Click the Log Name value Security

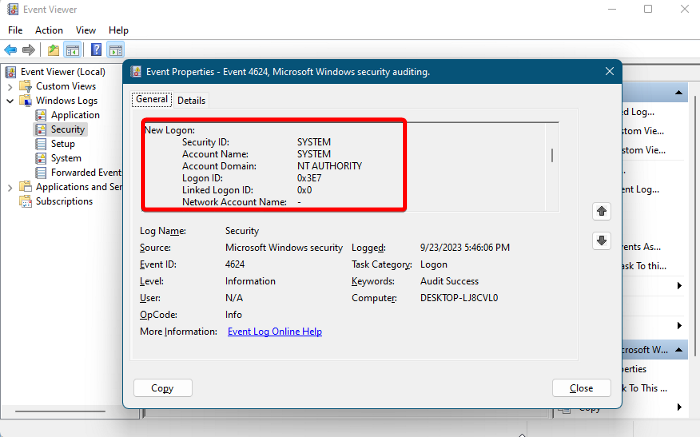pyautogui.click(x=242, y=231)
